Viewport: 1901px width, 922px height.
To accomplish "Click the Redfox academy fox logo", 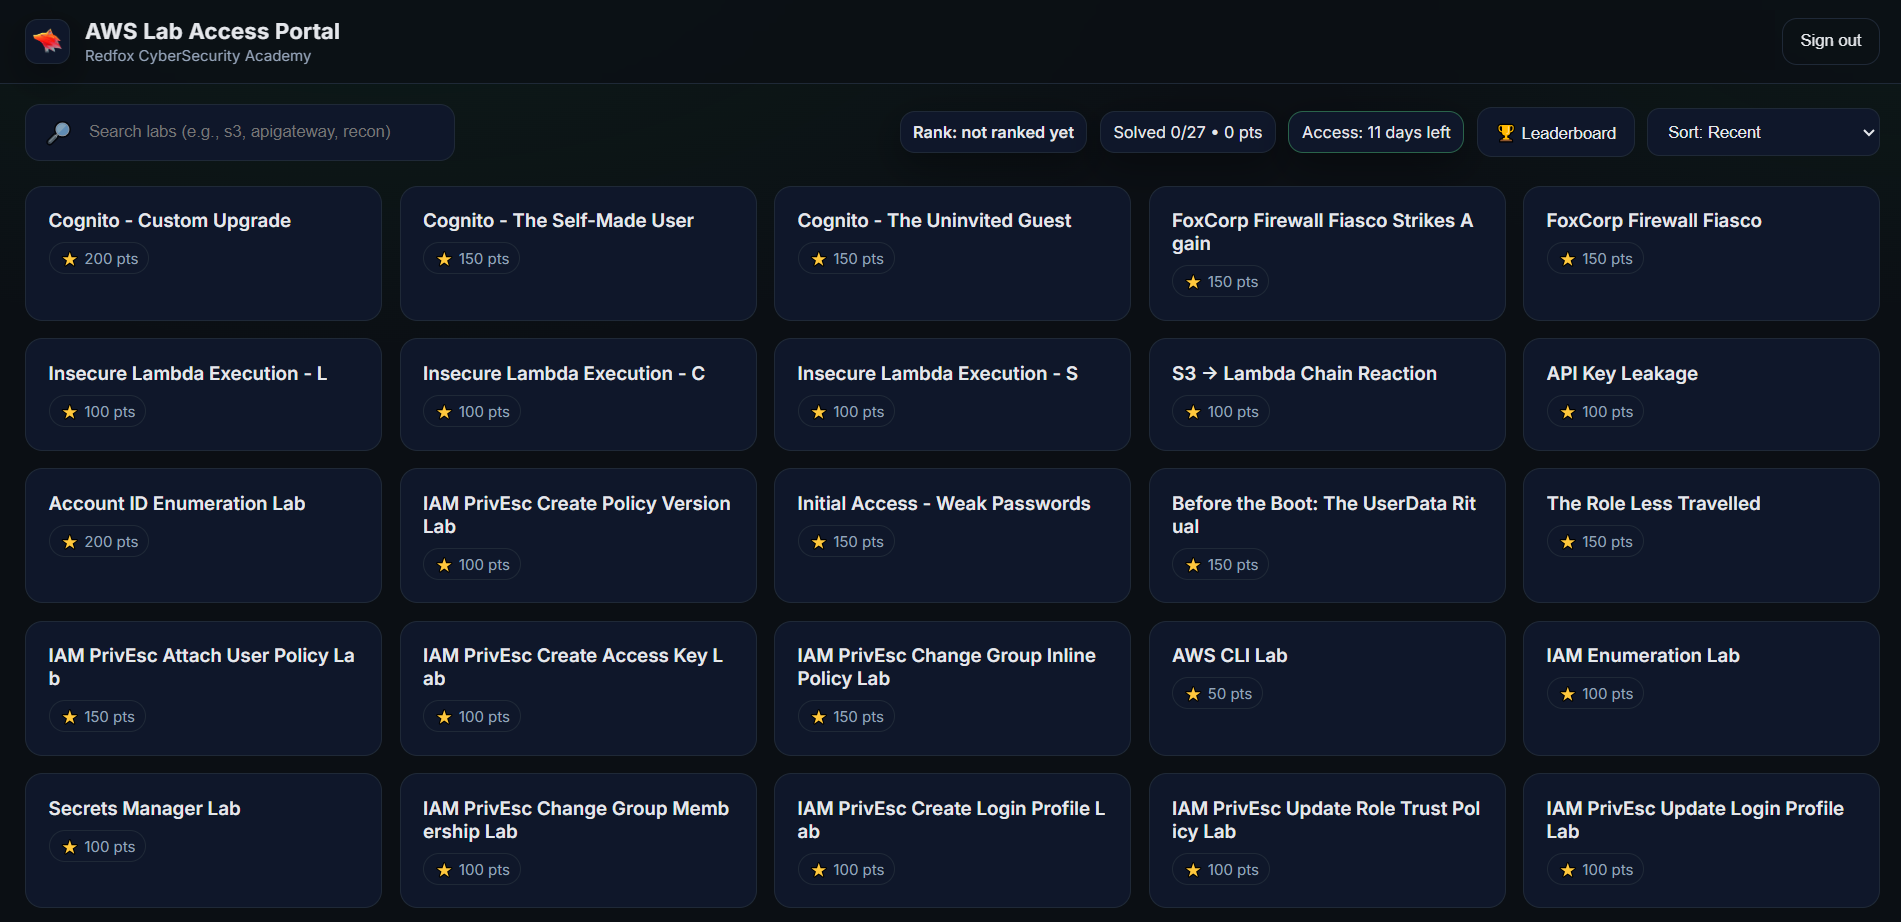I will click(47, 40).
